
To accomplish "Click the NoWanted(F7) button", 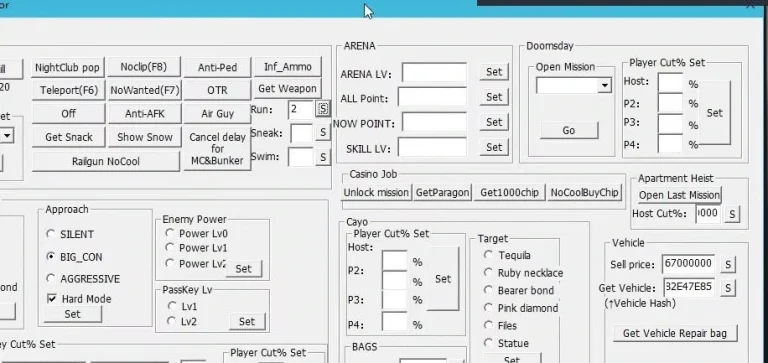I will tap(145, 90).
